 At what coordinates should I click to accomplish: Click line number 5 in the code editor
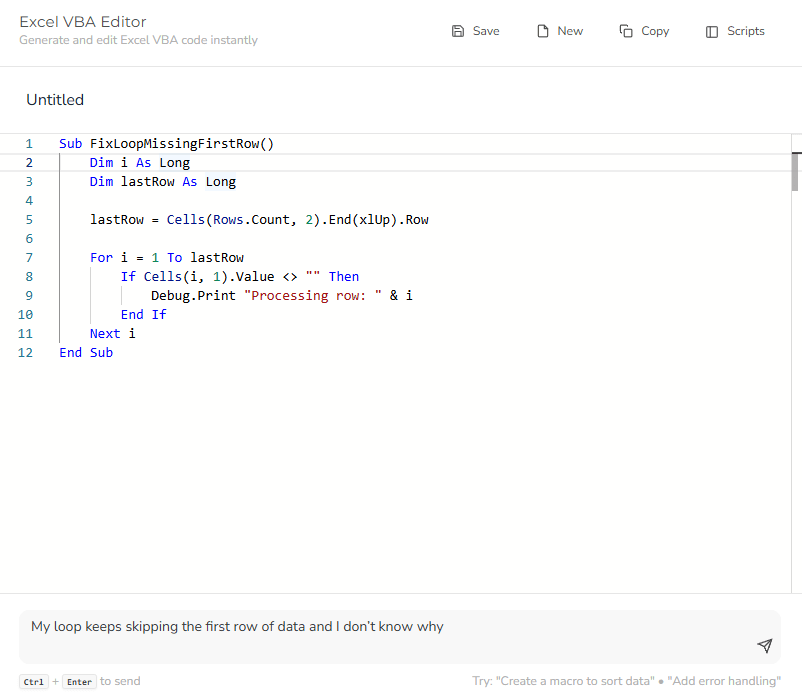click(29, 219)
